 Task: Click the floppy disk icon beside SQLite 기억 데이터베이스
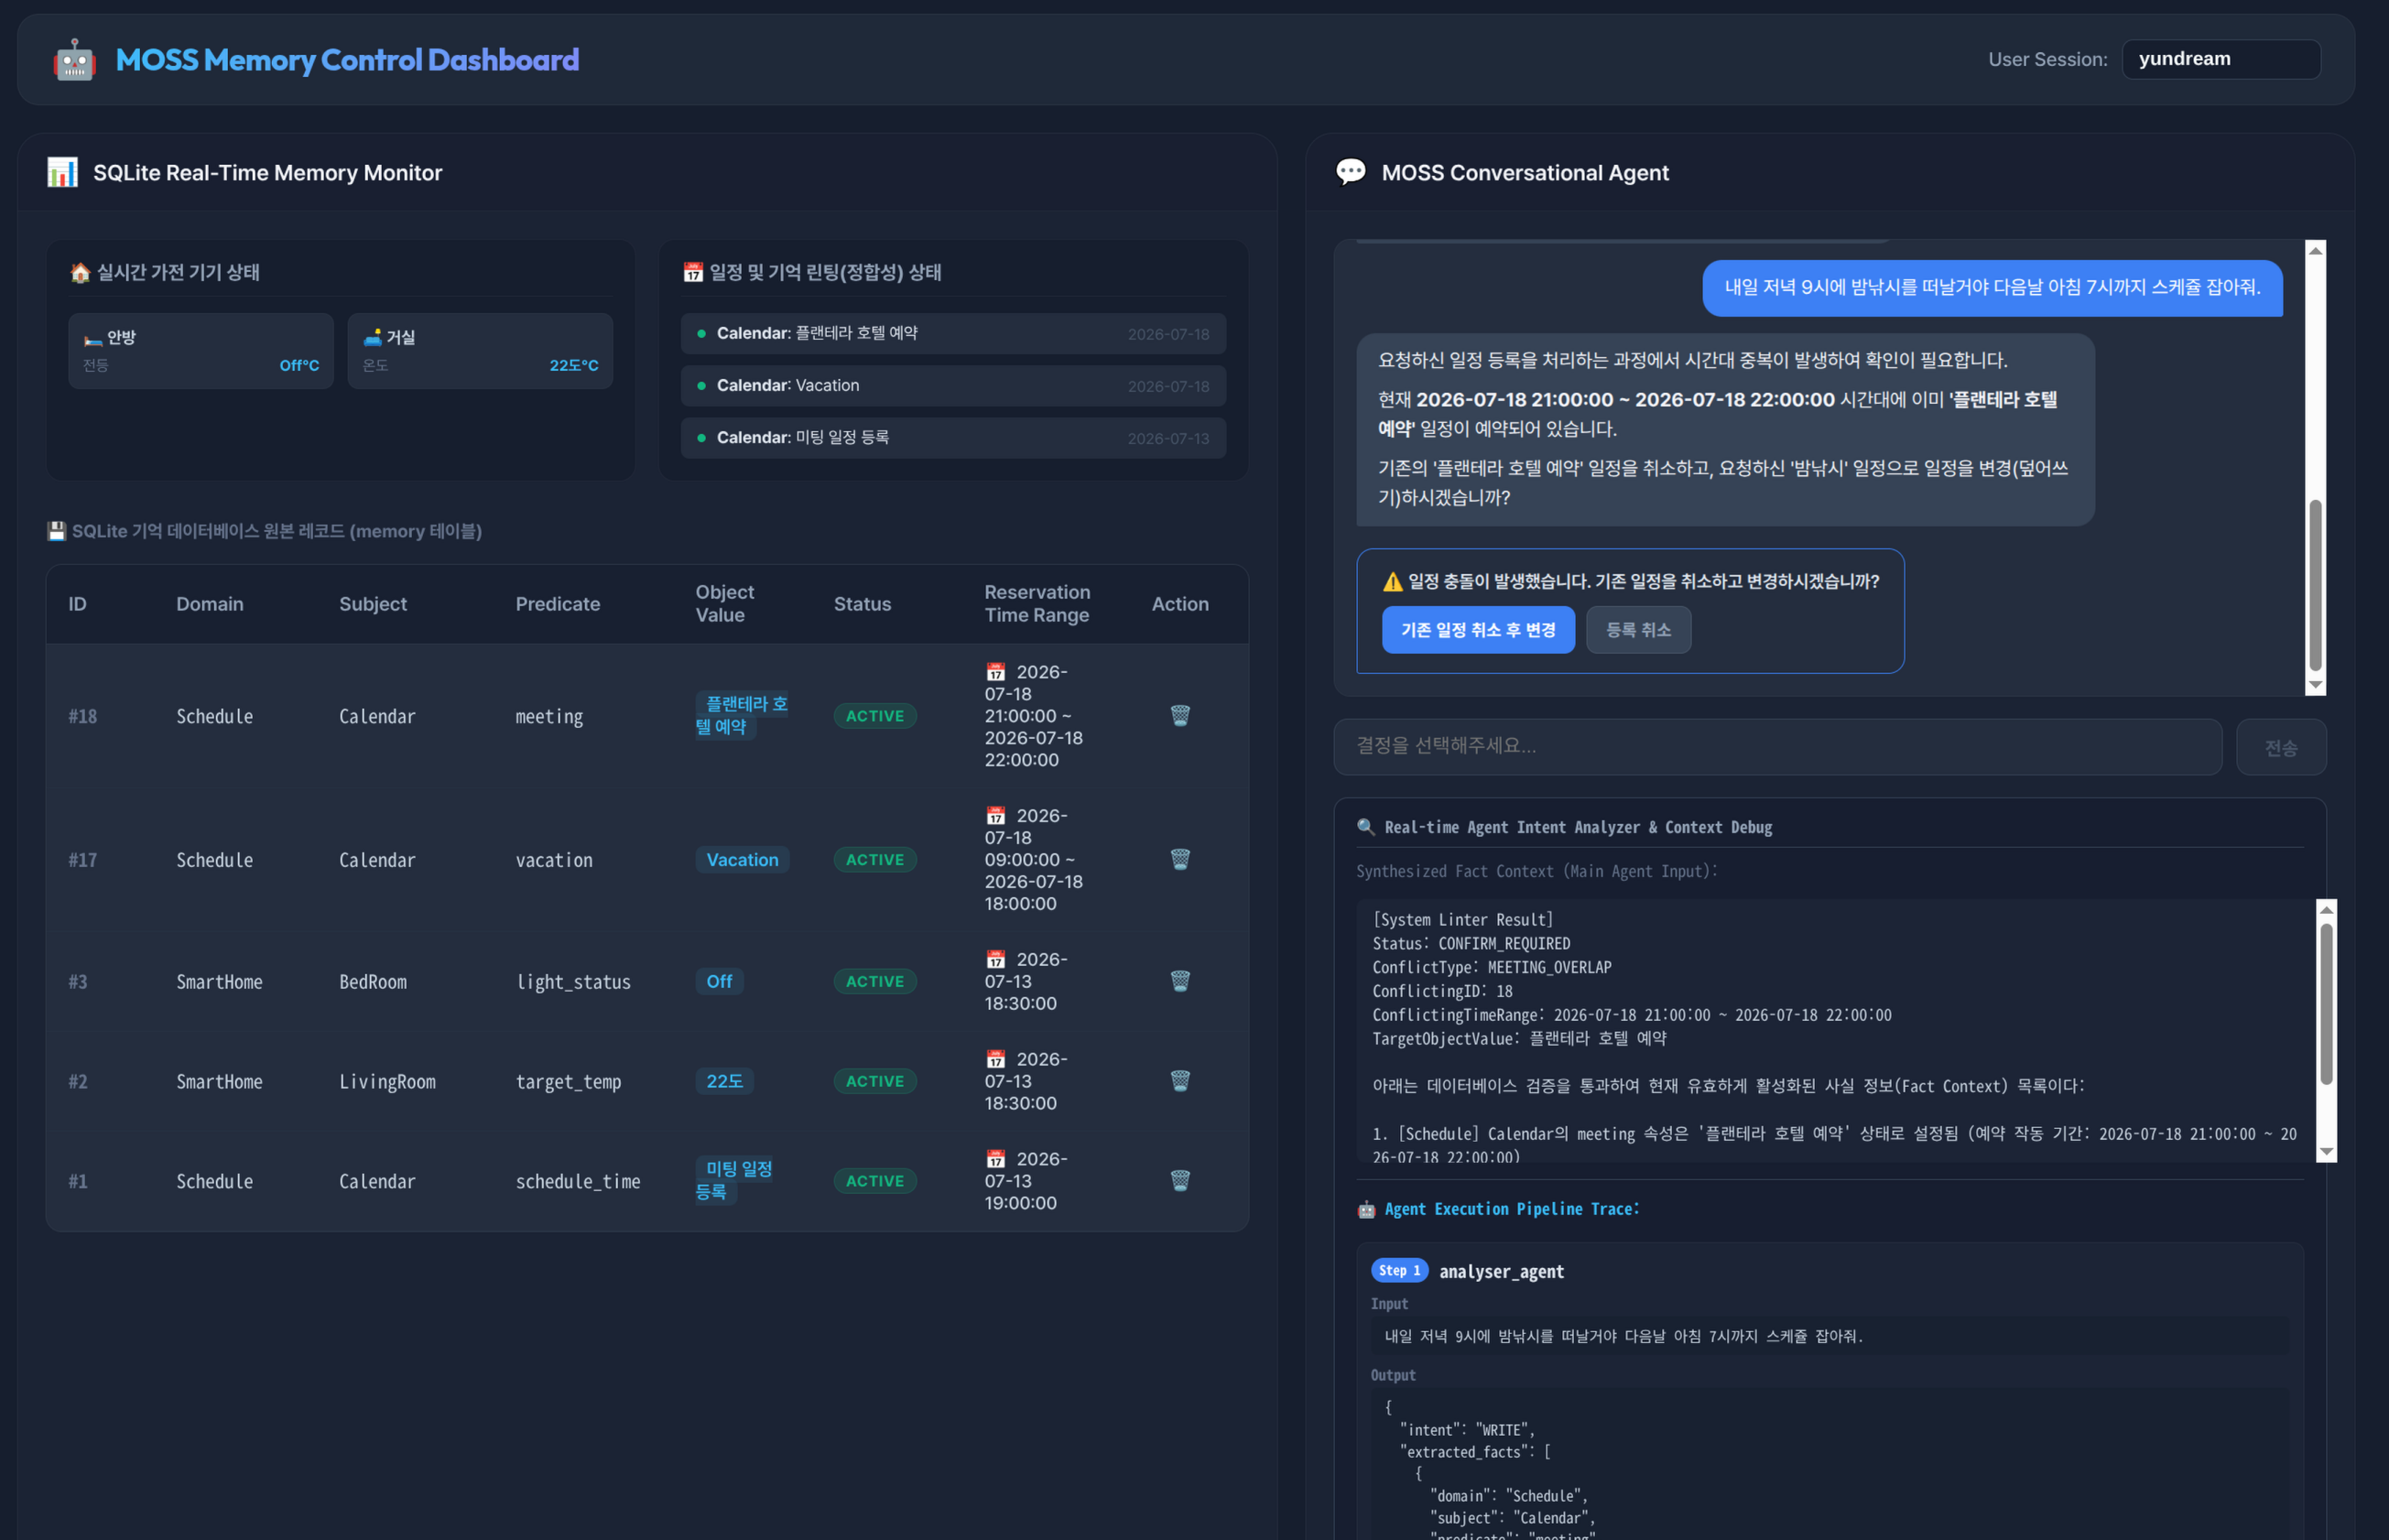[57, 531]
